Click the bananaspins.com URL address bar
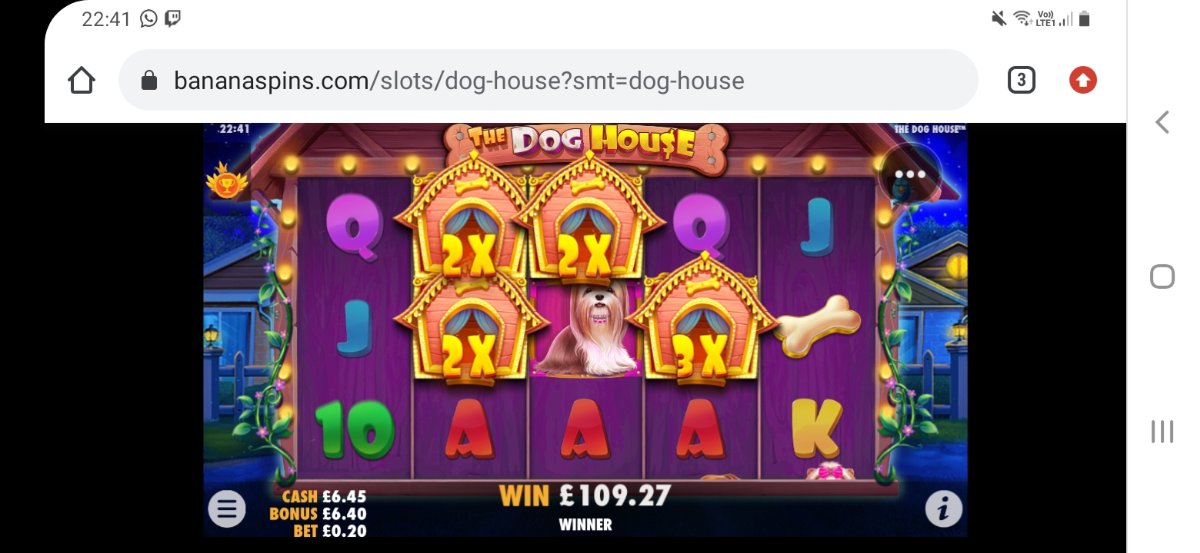The width and height of the screenshot is (1200, 553). [x=548, y=80]
